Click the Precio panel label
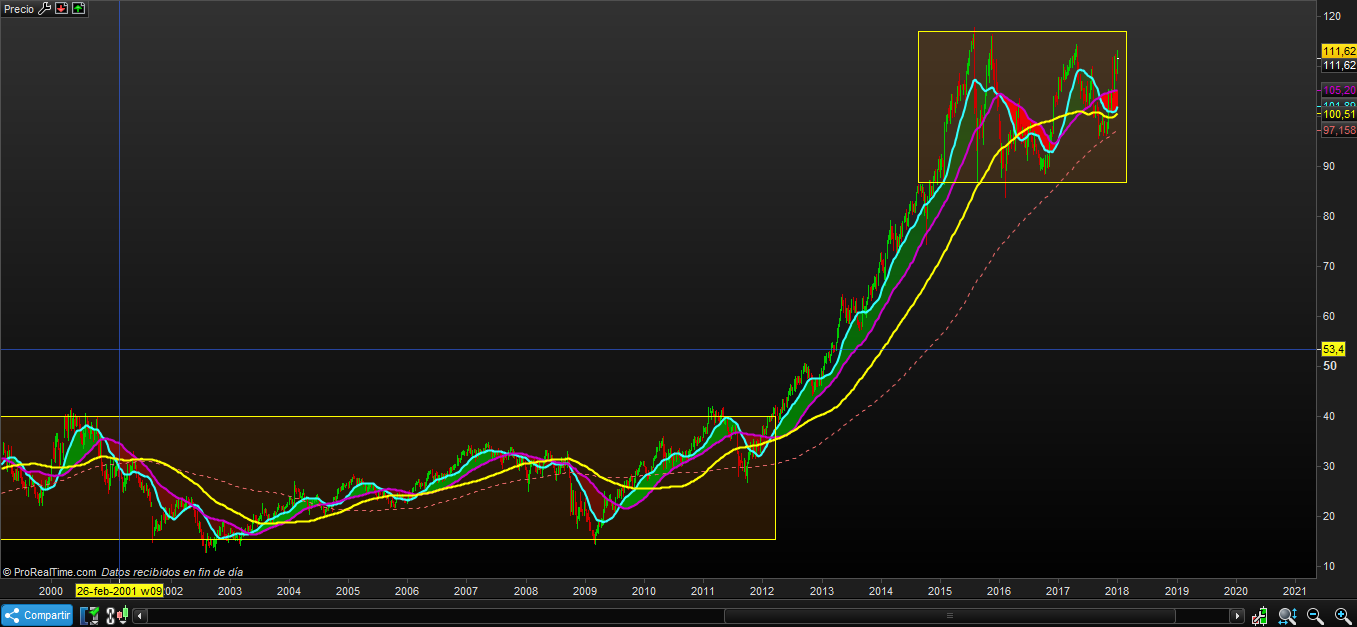This screenshot has height=627, width=1357. [x=18, y=8]
